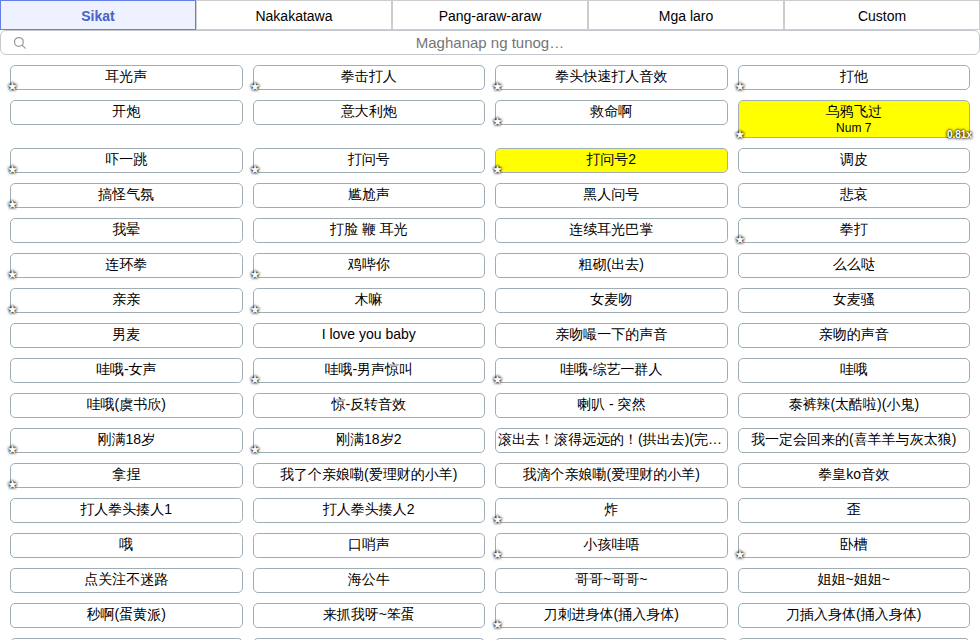Click the magnifying glass search icon
Viewport: 980px width, 640px height.
[20, 43]
